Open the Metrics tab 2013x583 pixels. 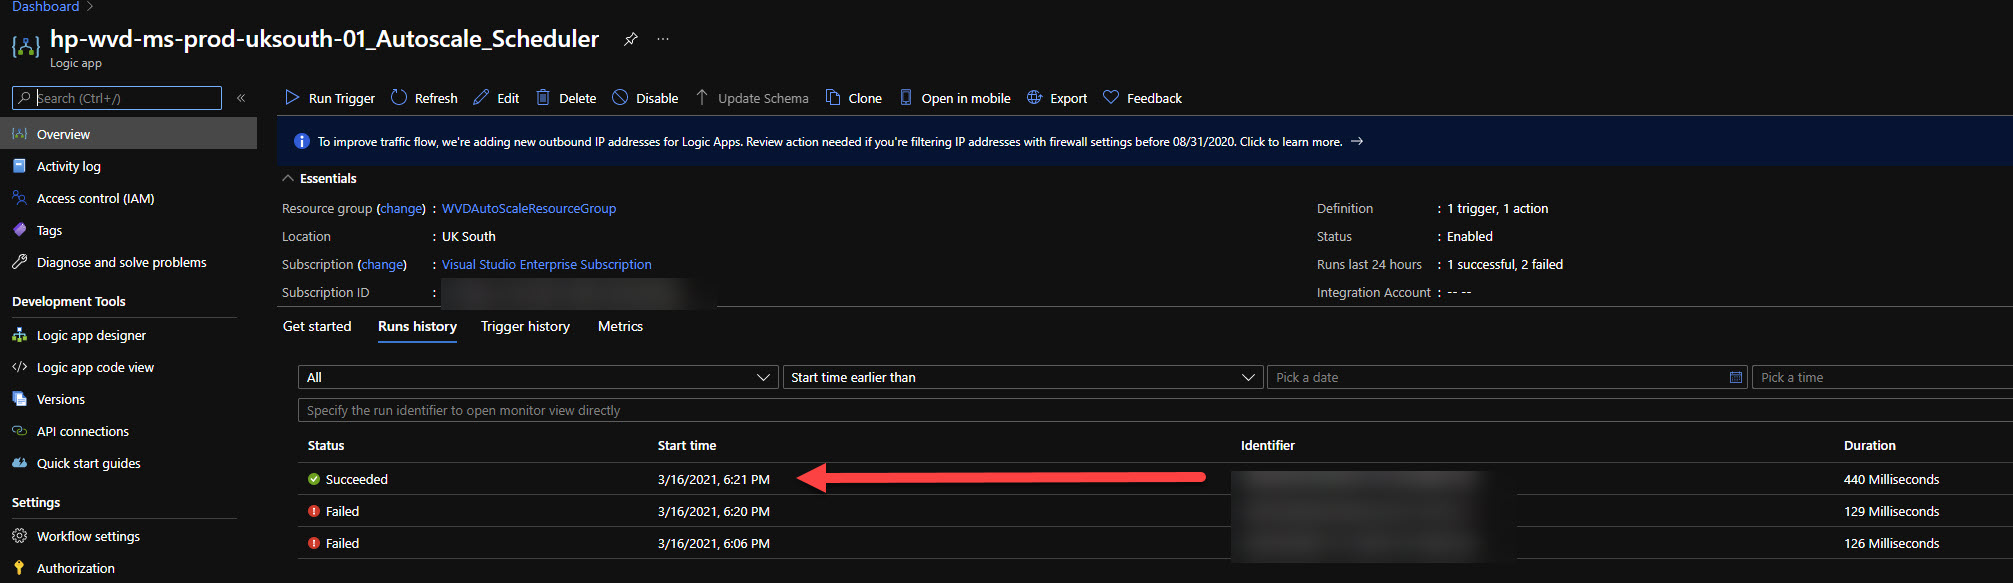[620, 326]
